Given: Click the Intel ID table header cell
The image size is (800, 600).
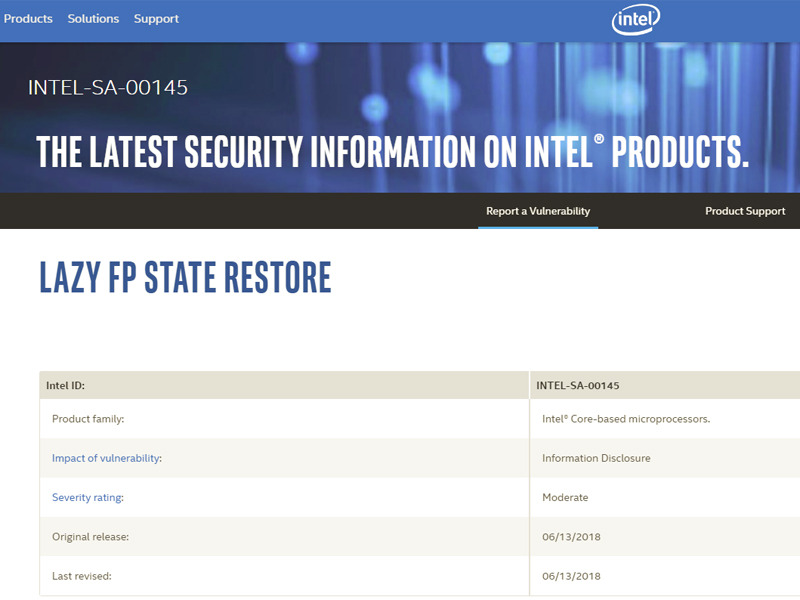Looking at the screenshot, I should 66,385.
